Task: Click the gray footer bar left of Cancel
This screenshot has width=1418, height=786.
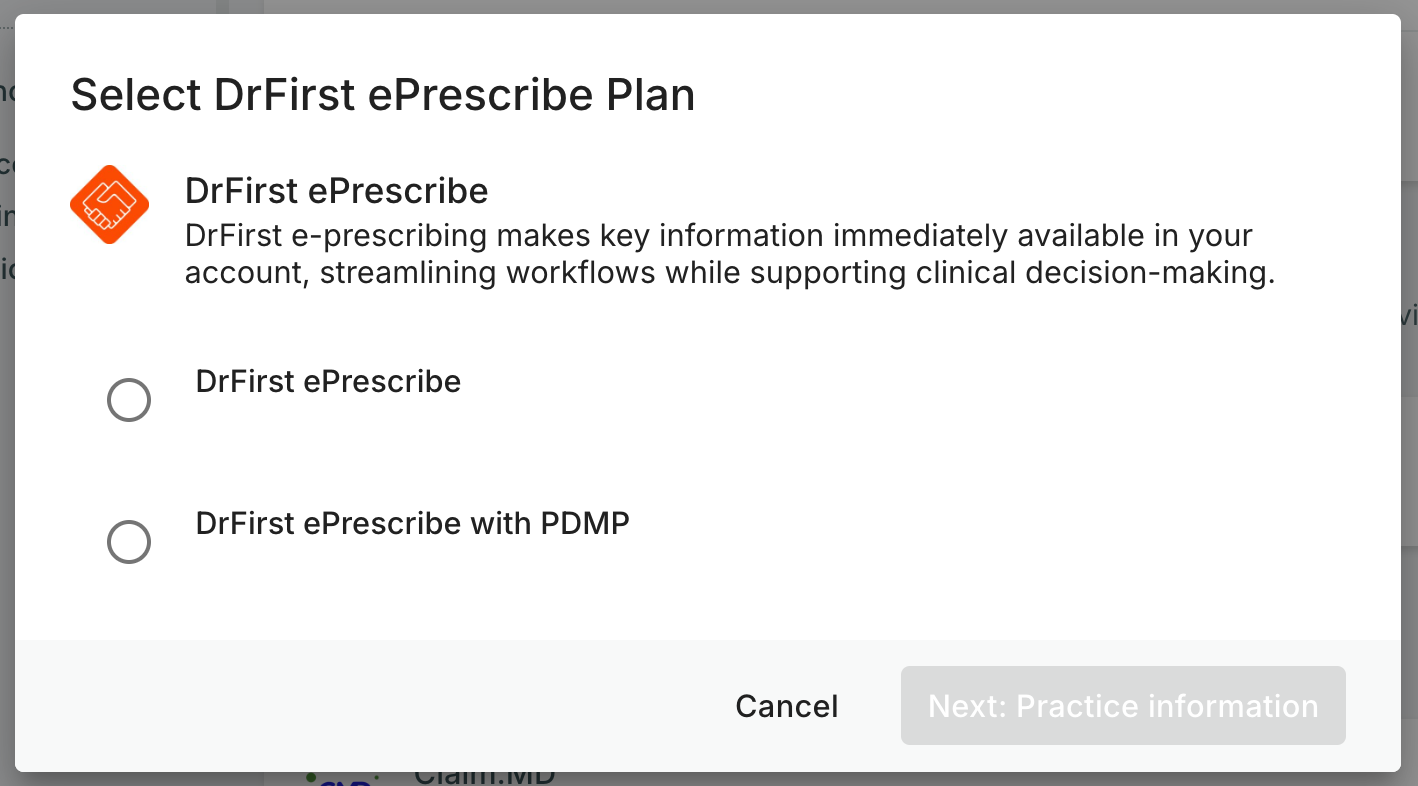Action: click(360, 706)
